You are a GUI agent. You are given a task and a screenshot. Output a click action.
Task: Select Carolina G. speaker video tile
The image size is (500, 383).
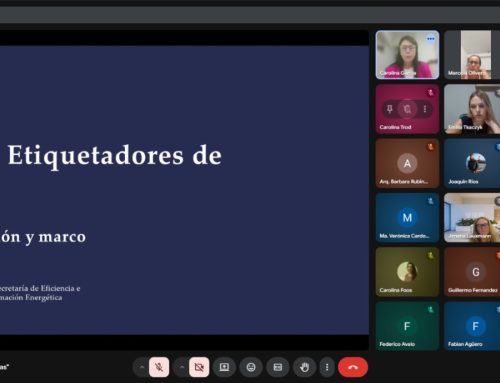(x=407, y=55)
